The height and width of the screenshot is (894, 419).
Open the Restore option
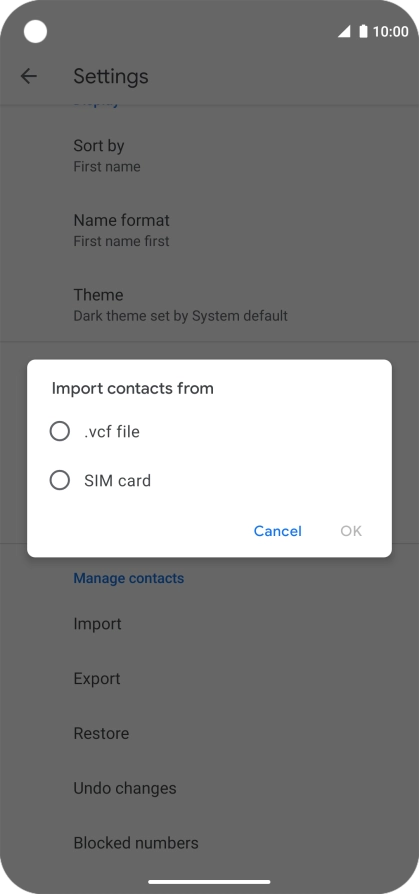pos(209,733)
